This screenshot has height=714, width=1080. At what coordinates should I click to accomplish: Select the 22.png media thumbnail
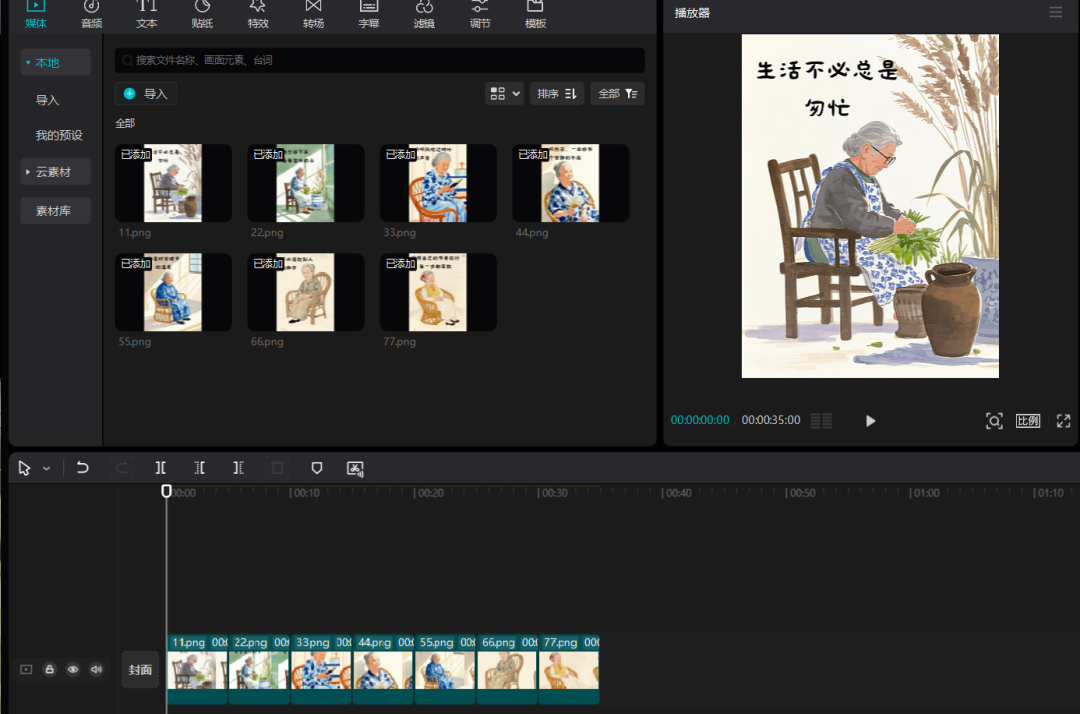[x=305, y=183]
